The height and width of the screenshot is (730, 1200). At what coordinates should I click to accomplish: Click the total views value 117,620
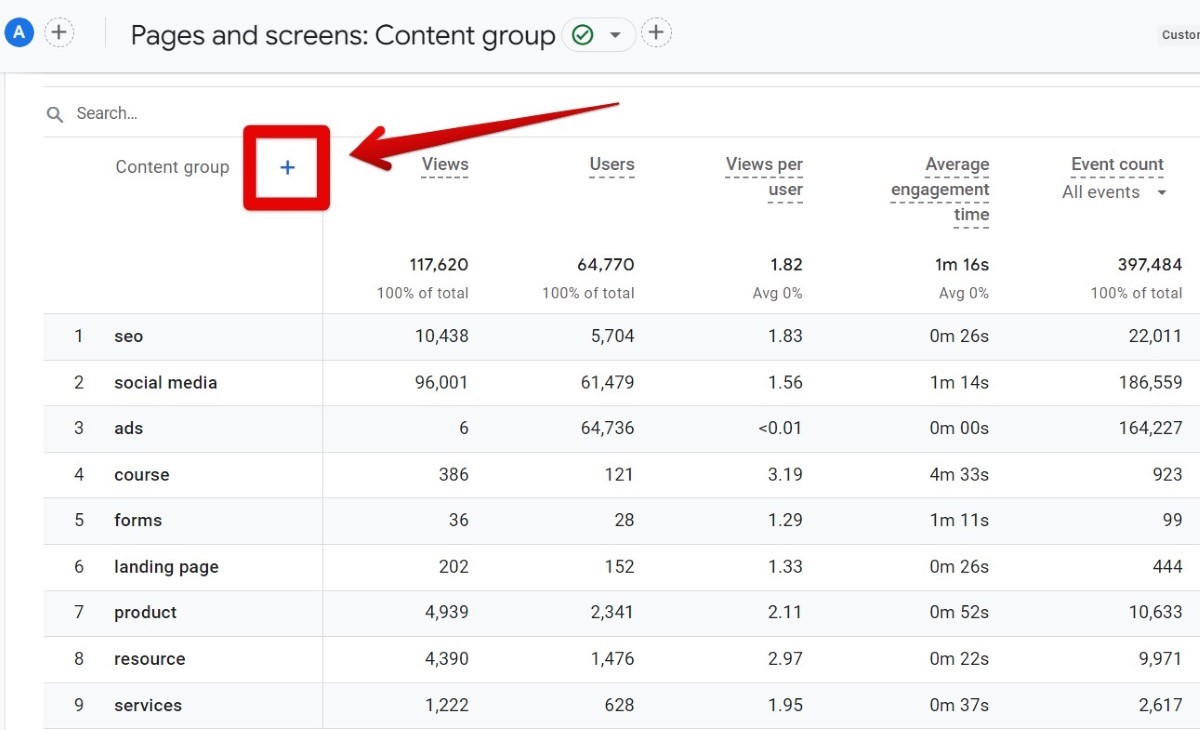[439, 265]
